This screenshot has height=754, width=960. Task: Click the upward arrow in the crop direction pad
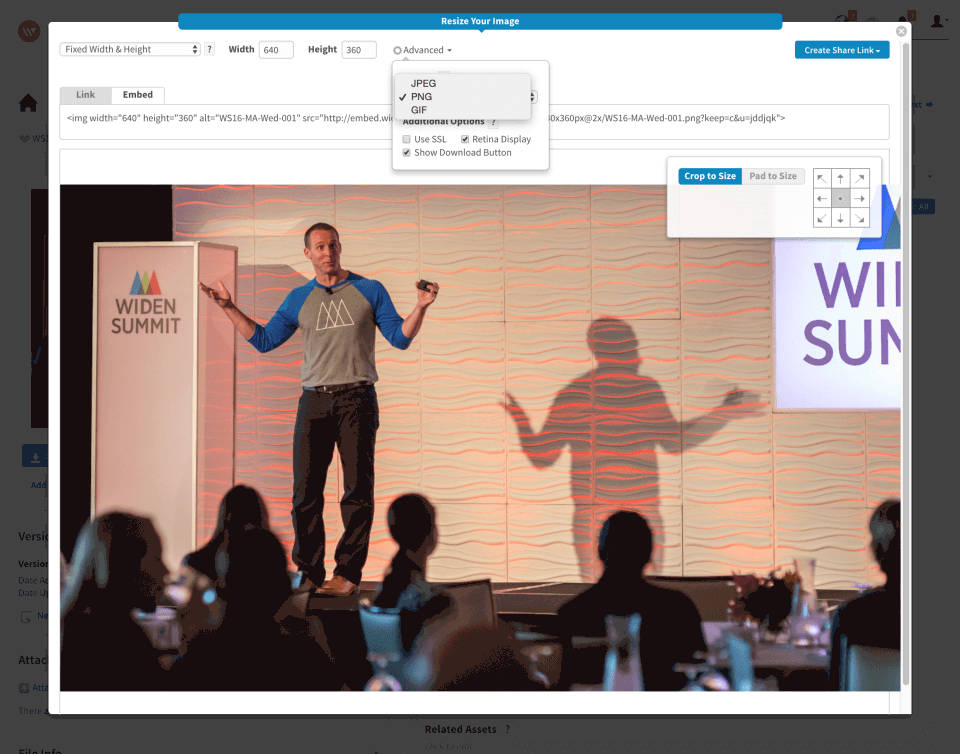click(x=841, y=177)
